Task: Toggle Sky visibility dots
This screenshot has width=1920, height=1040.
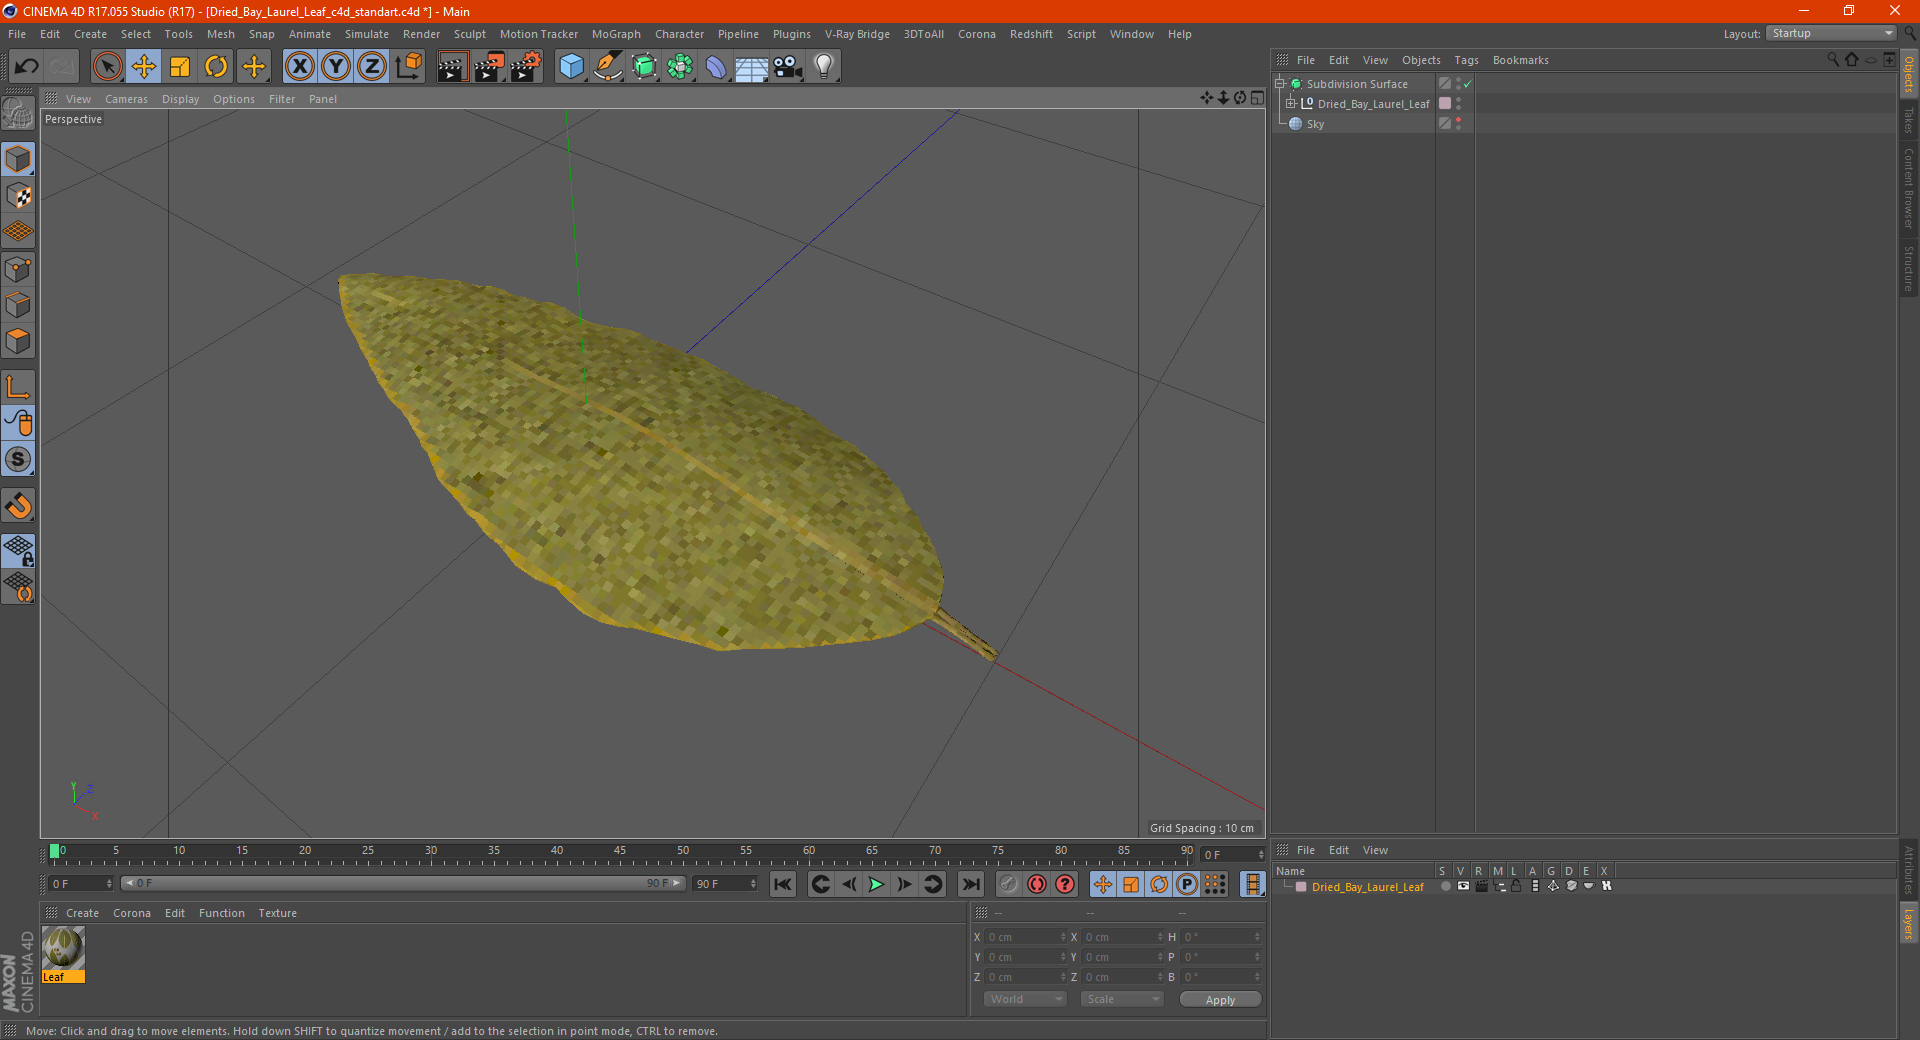Action: 1458,124
